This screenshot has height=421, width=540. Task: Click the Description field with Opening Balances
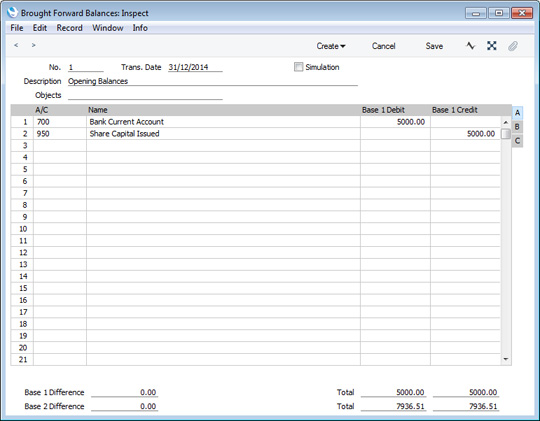pyautogui.click(x=212, y=81)
